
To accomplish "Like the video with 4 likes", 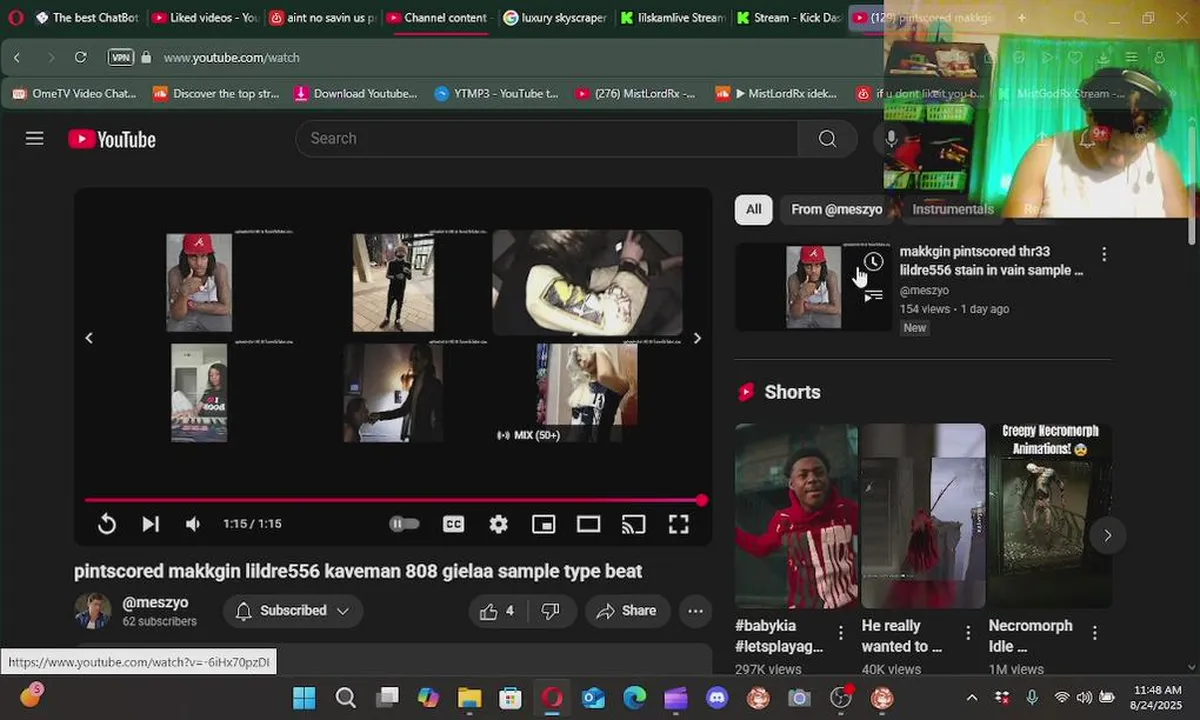I will coord(497,611).
